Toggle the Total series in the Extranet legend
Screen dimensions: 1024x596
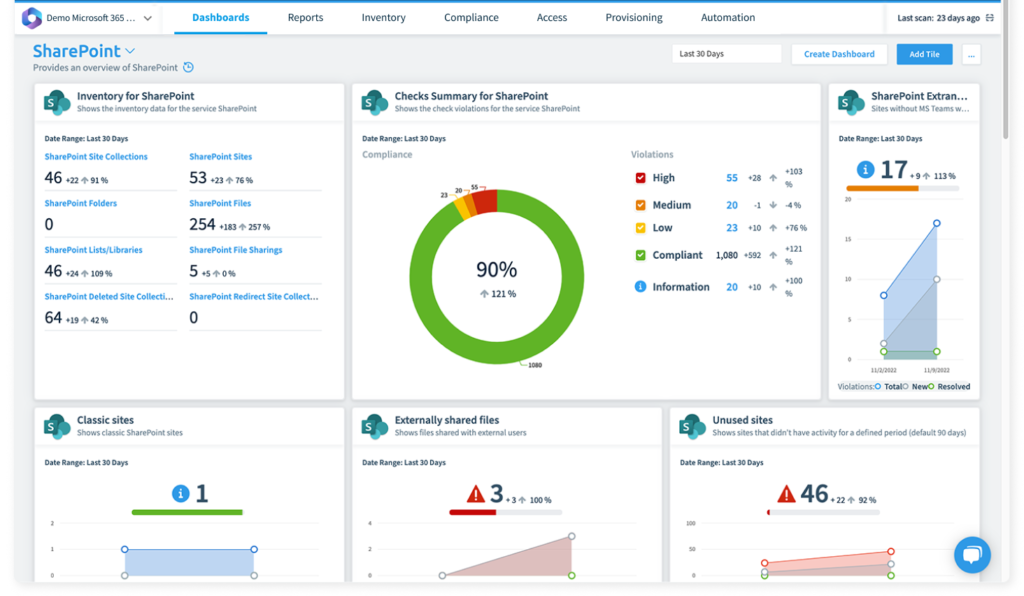[x=889, y=386]
